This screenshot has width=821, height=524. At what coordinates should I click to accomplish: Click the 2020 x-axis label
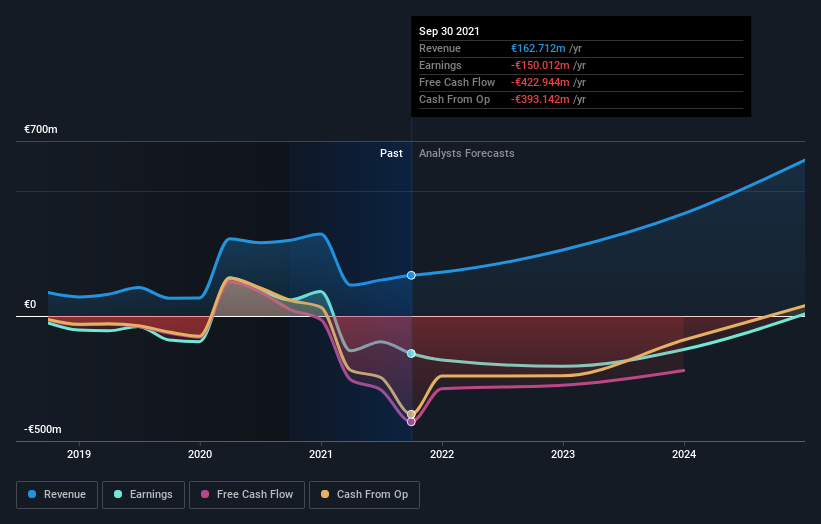point(200,454)
